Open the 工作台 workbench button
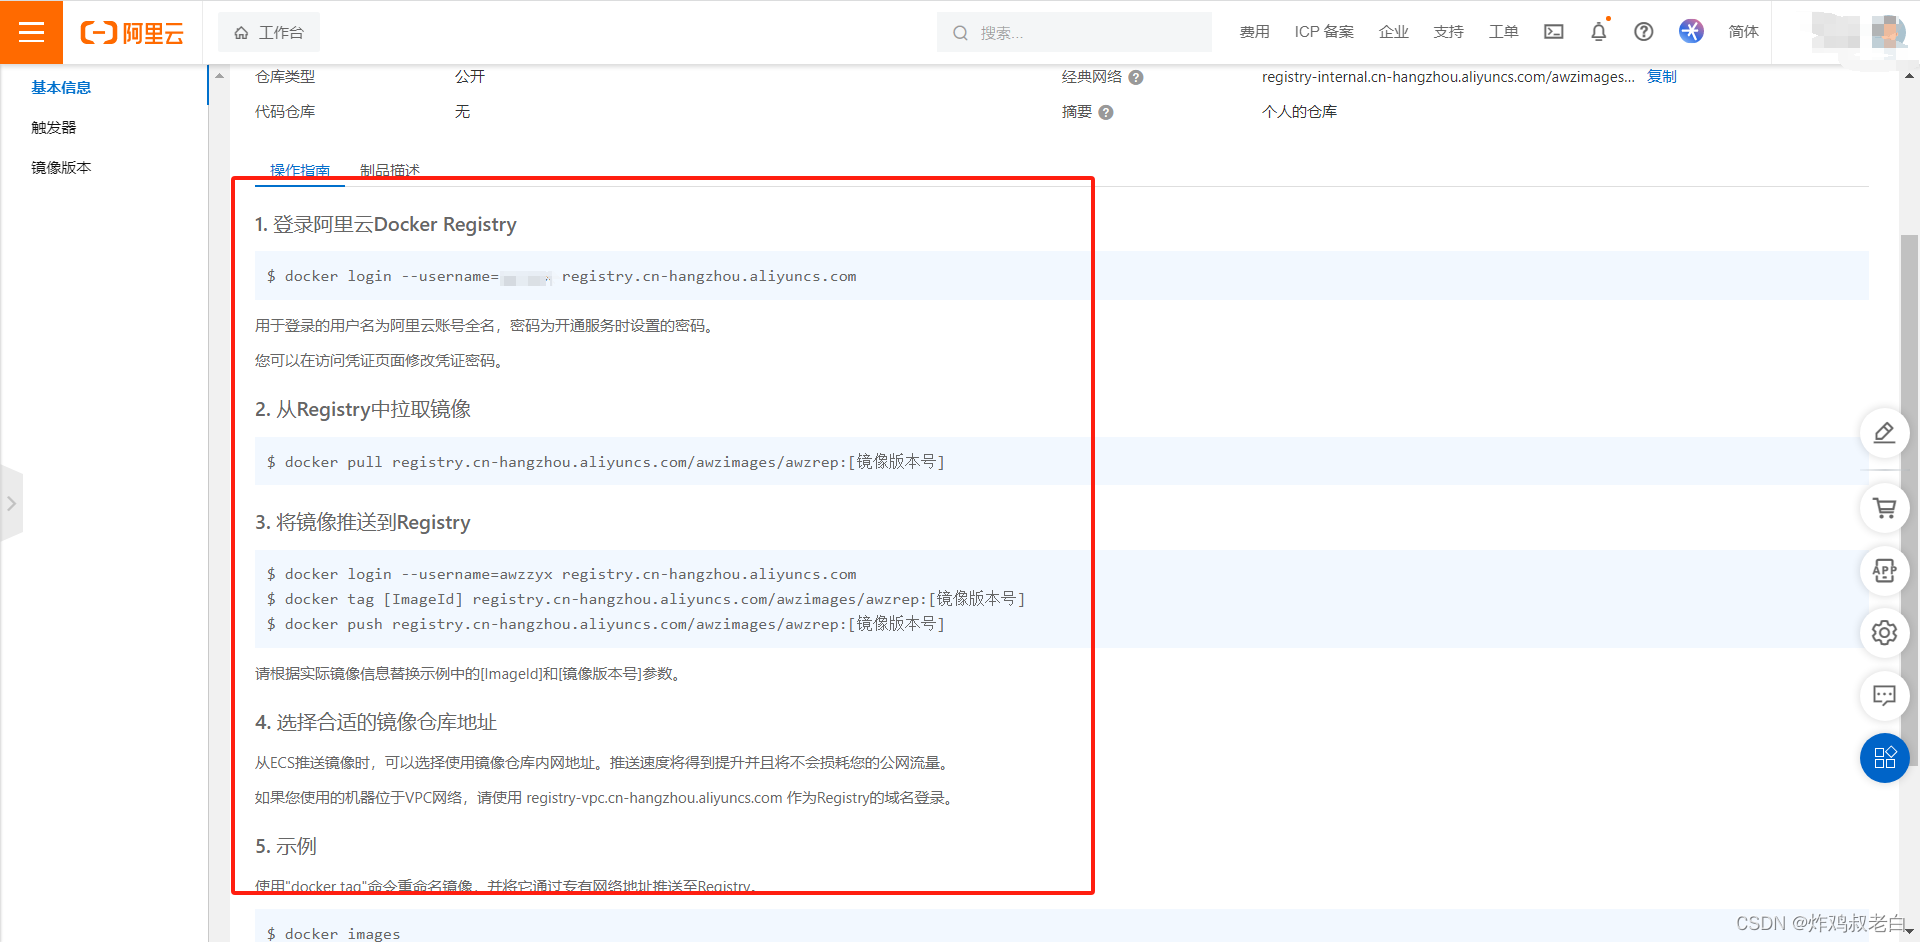1920x942 pixels. pos(269,33)
